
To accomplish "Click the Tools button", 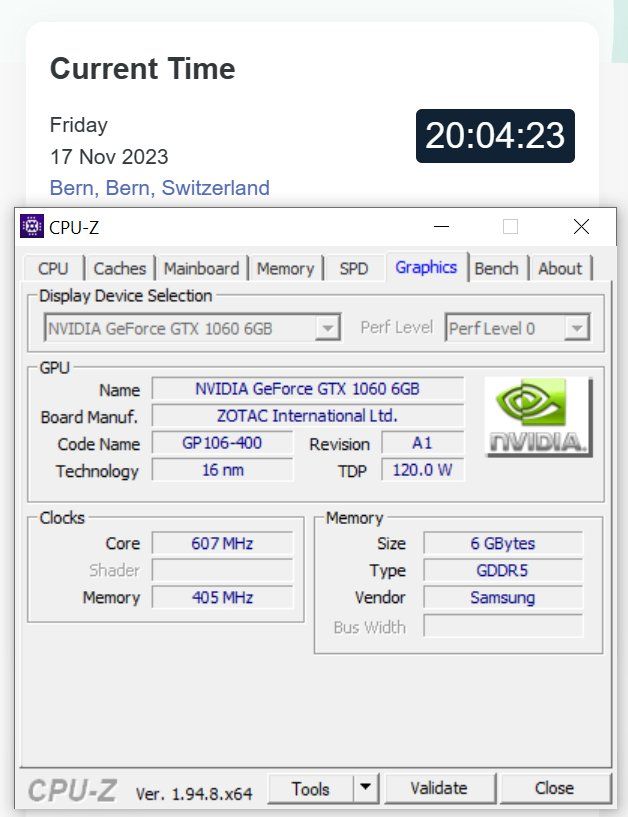I will 311,788.
